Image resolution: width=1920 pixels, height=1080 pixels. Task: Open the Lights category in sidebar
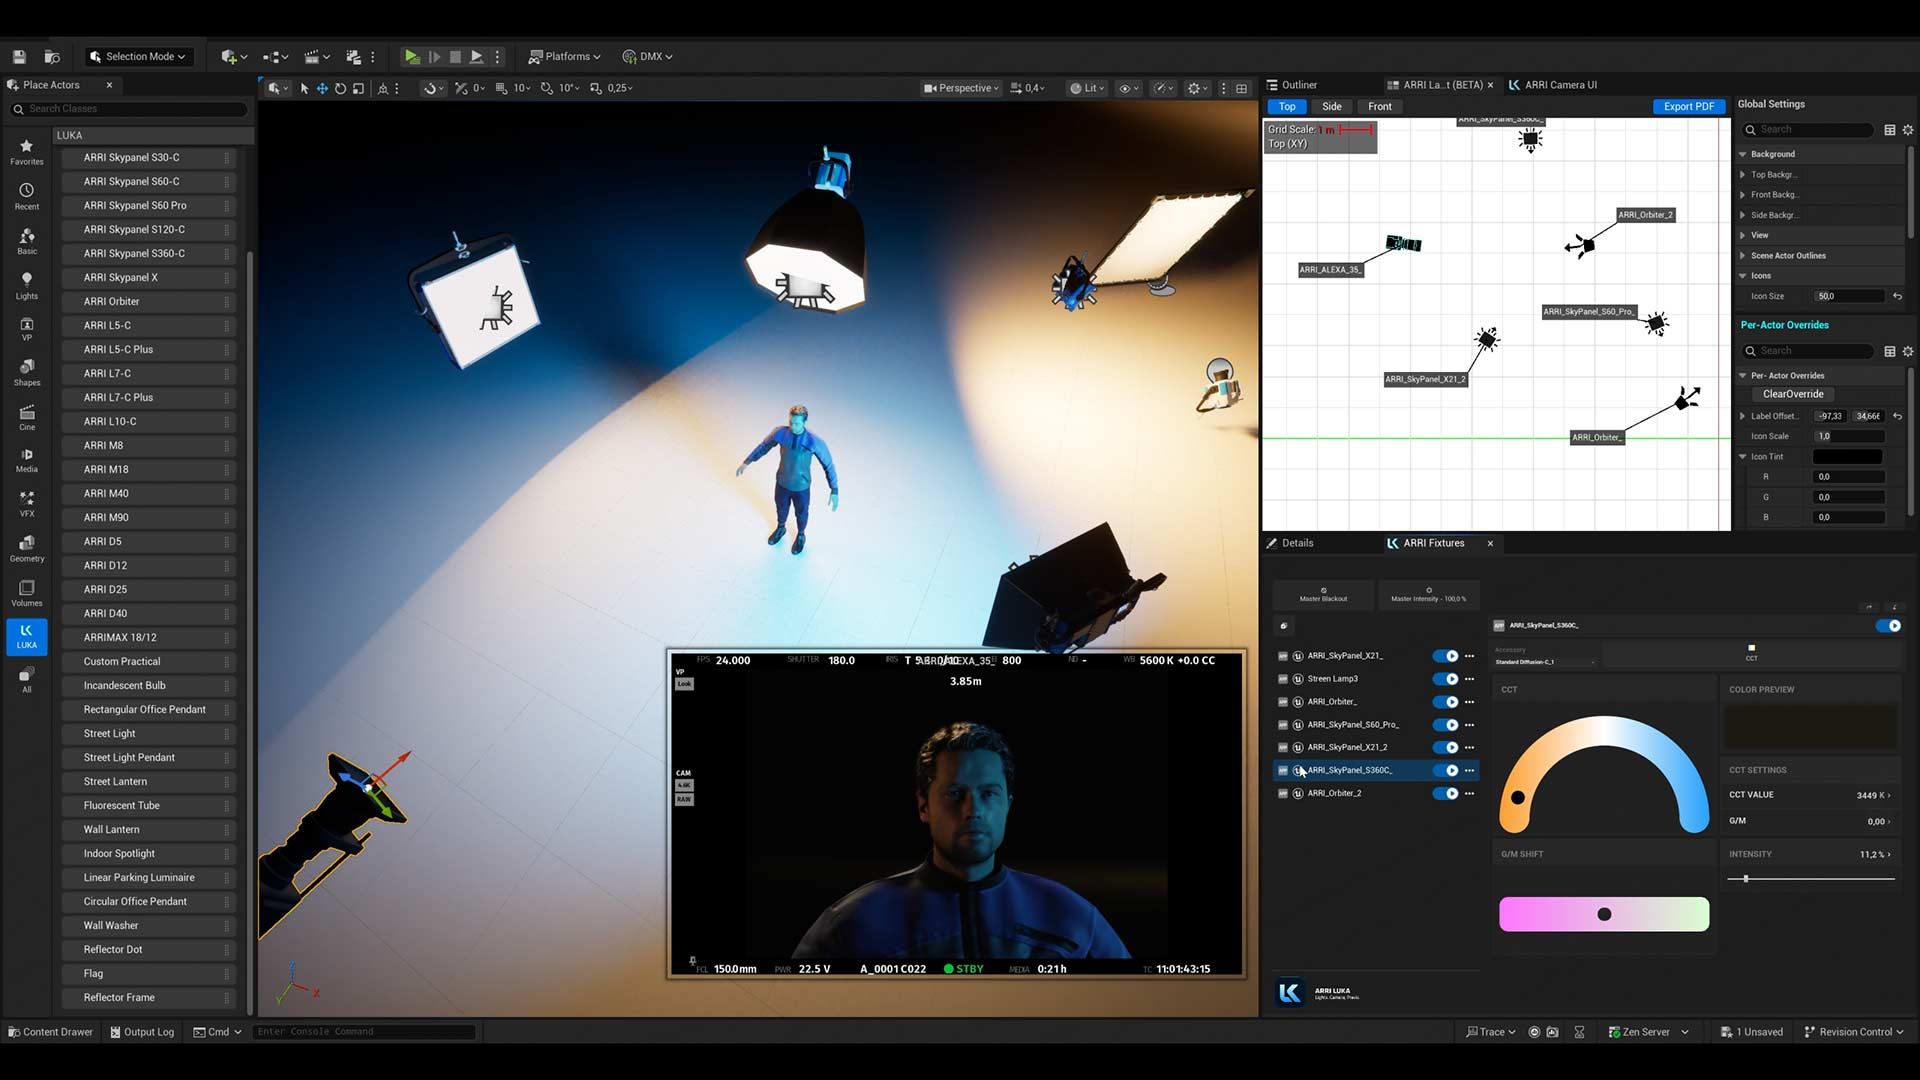[27, 286]
